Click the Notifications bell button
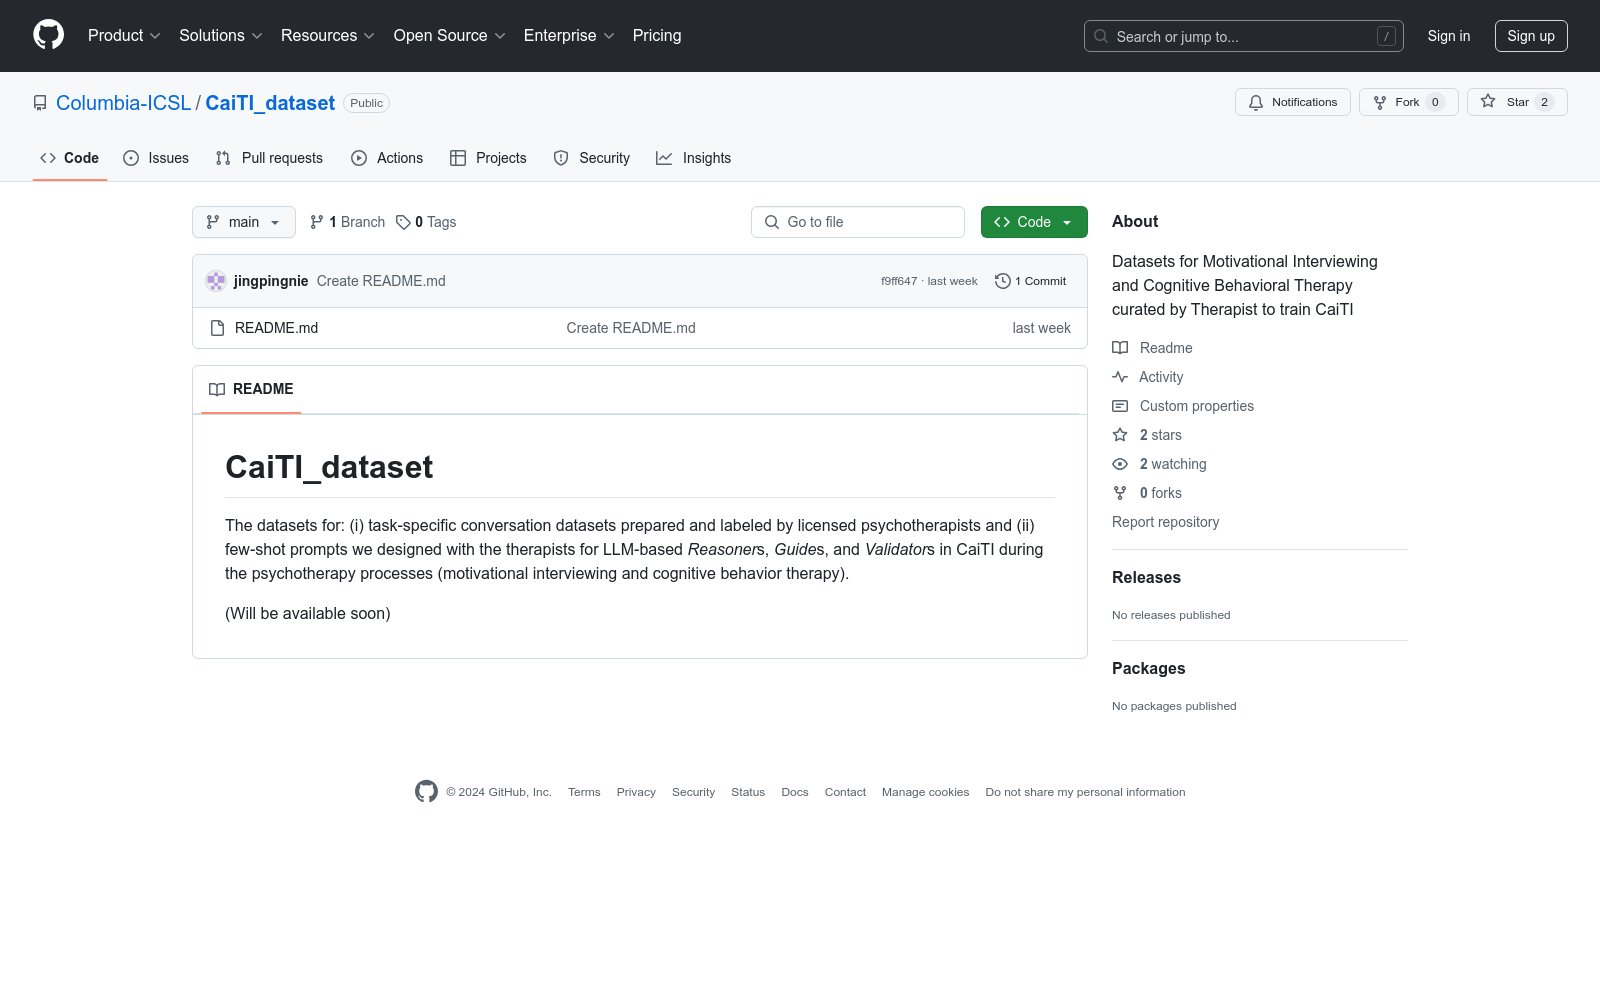Screen dimensions: 1600x1000 click(x=1293, y=102)
